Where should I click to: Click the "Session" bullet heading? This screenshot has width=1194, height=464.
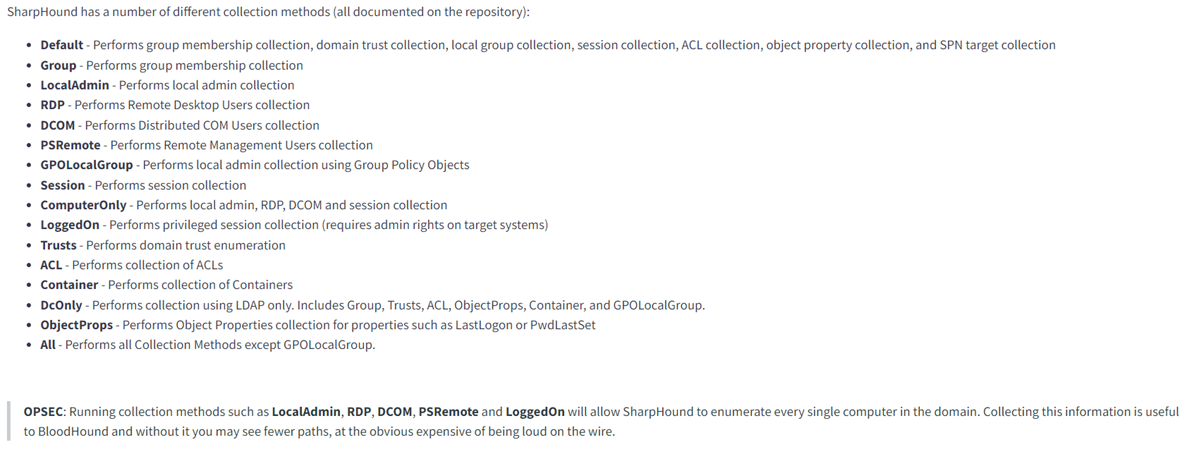62,185
